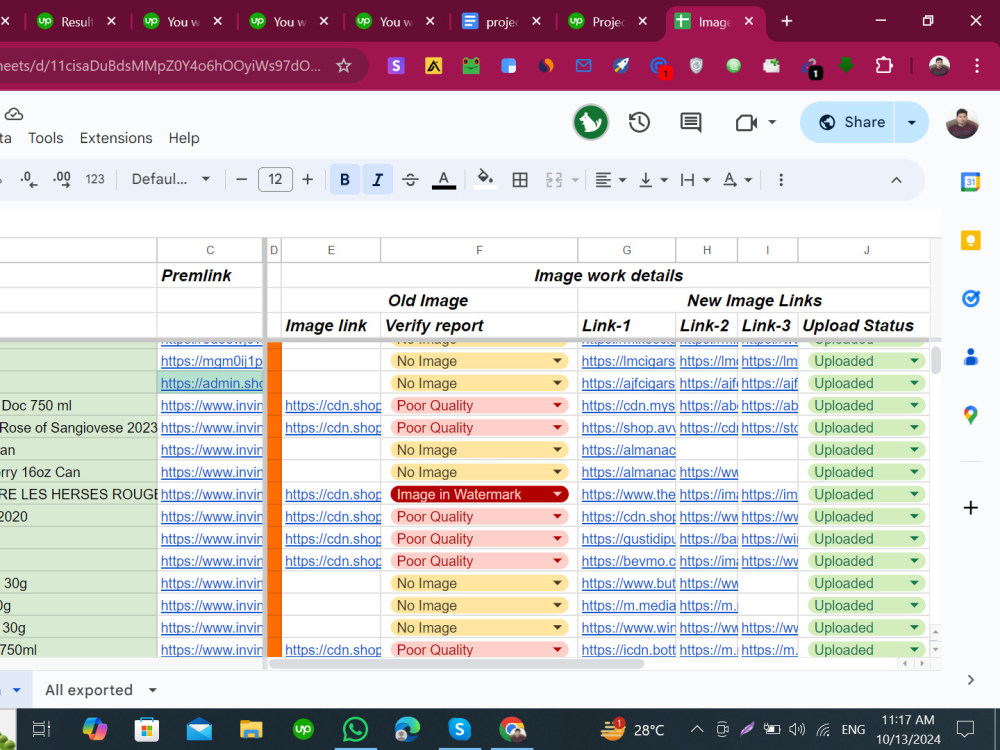Screen dimensions: 1000x750
Task: Open Contacts side panel
Action: coord(971,357)
